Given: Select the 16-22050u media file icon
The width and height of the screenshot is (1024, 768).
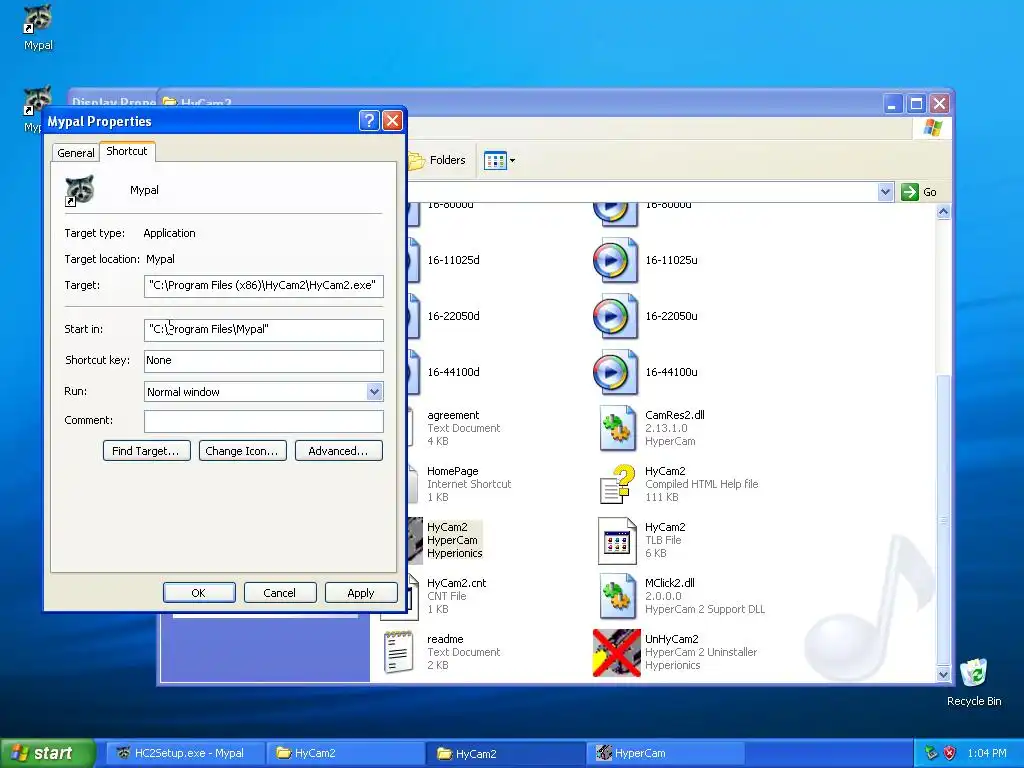Looking at the screenshot, I should 615,316.
